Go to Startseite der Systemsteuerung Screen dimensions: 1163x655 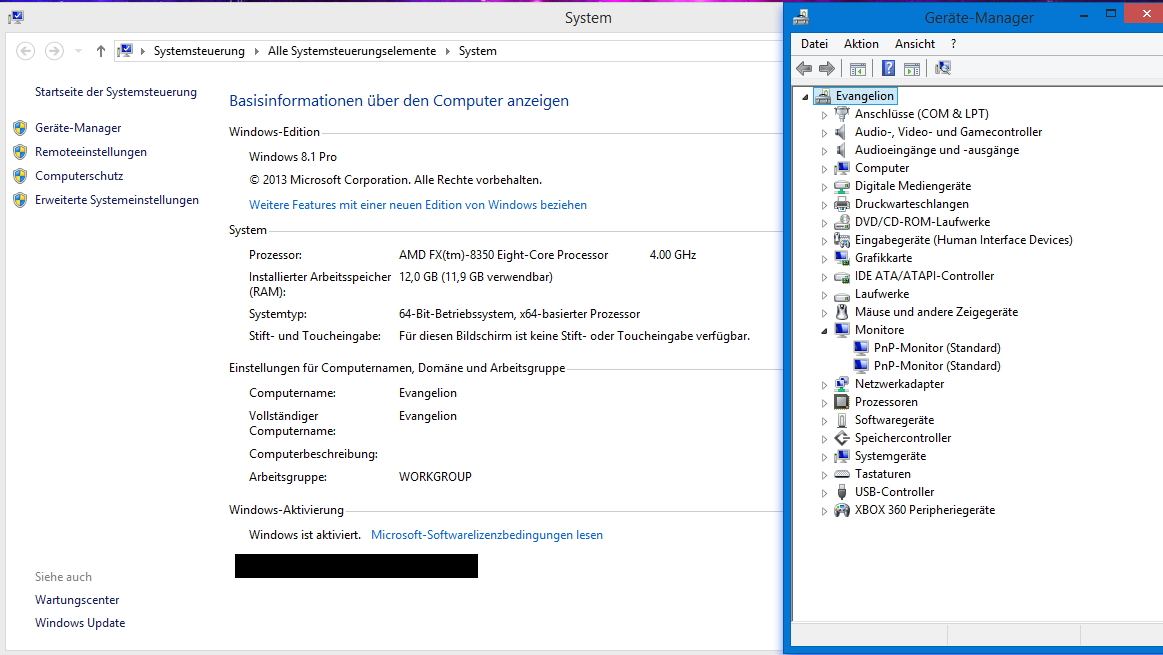pos(116,92)
